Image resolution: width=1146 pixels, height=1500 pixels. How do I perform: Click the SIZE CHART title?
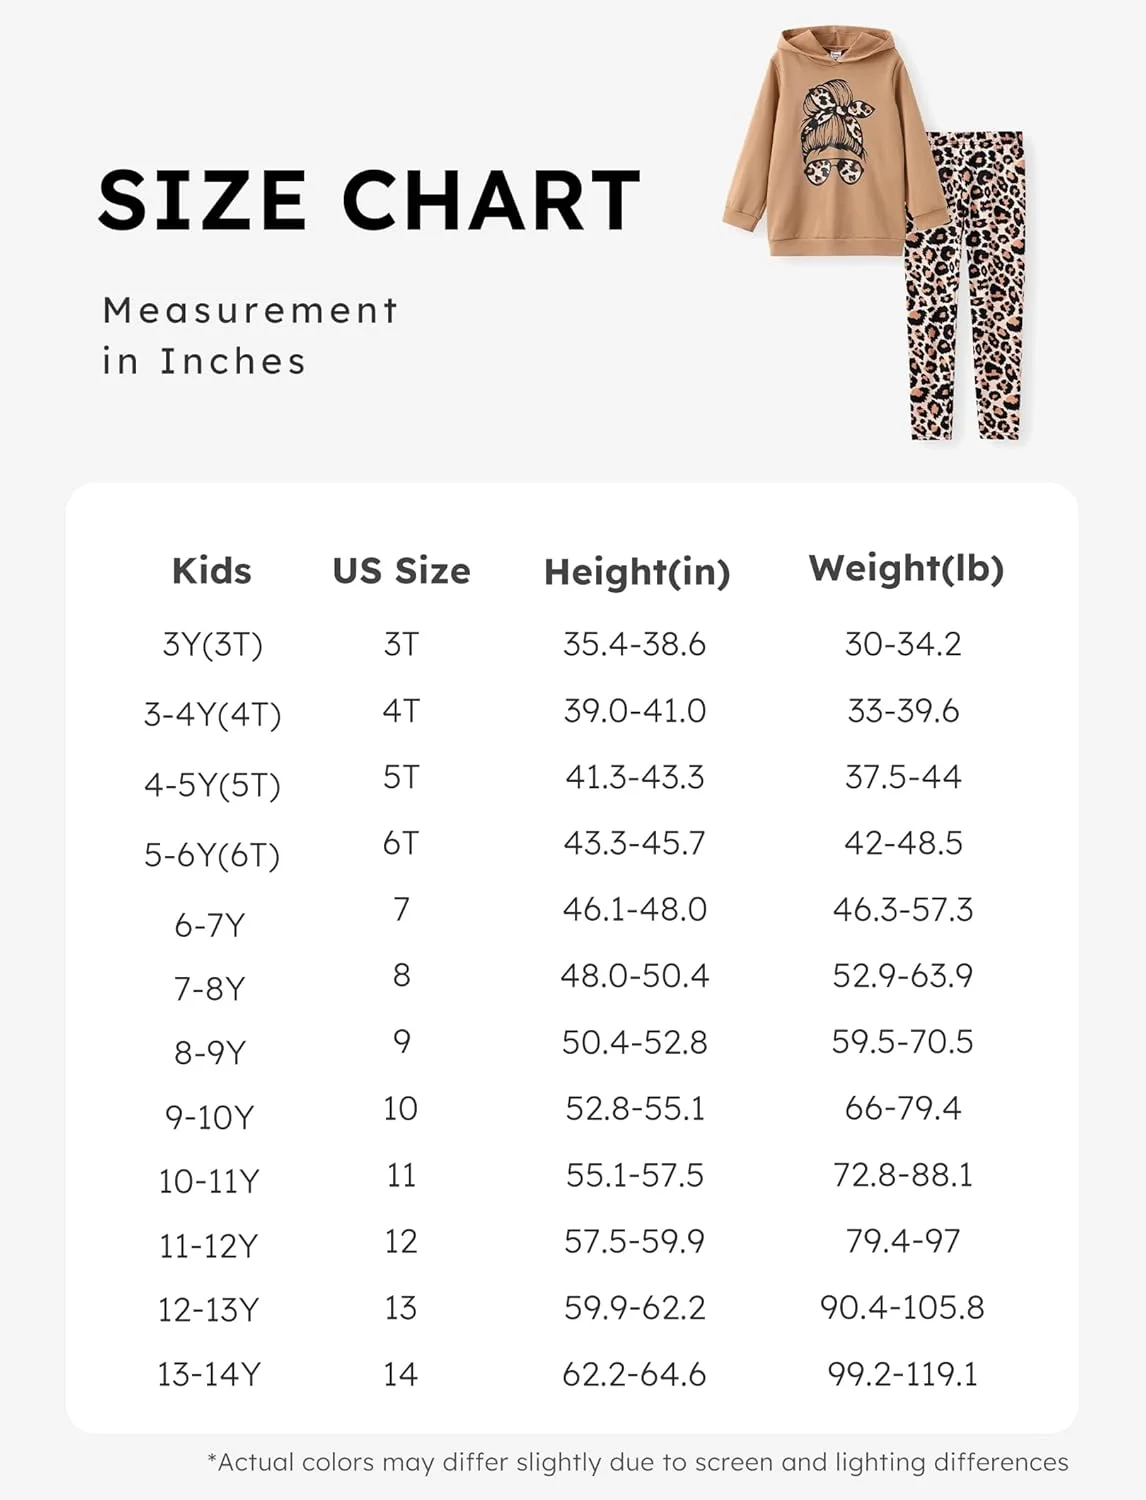coord(369,200)
